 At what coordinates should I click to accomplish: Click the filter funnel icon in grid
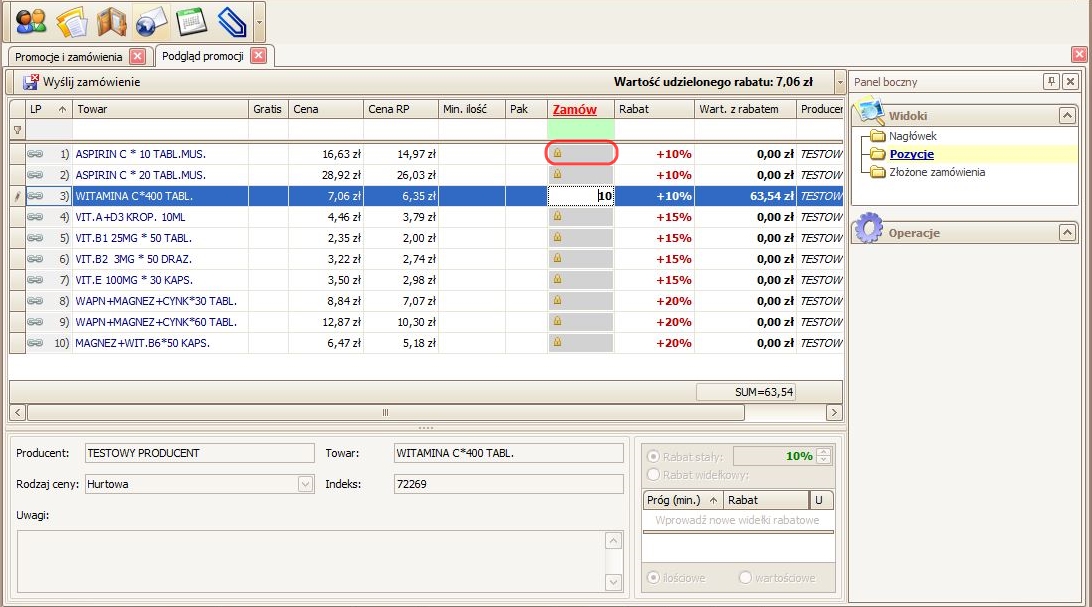pos(16,130)
